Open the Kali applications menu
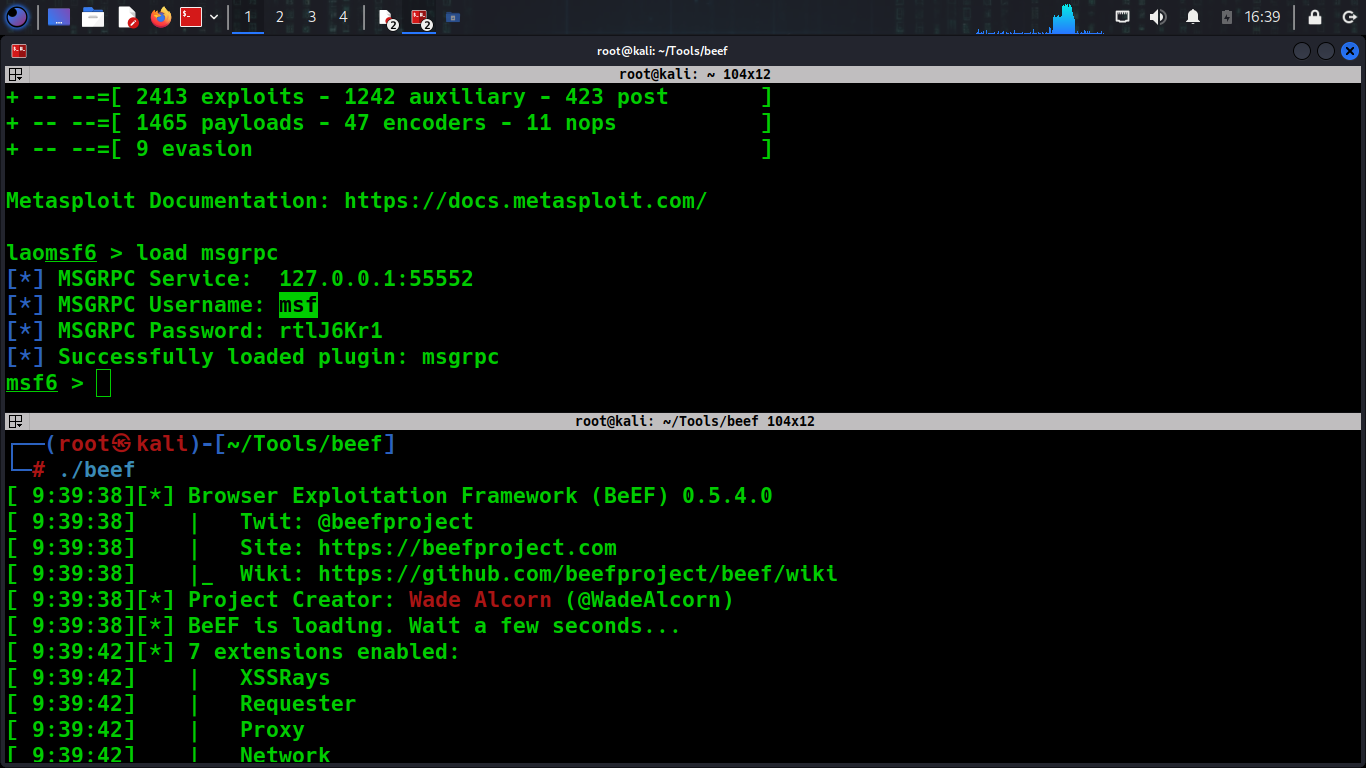 [x=17, y=17]
